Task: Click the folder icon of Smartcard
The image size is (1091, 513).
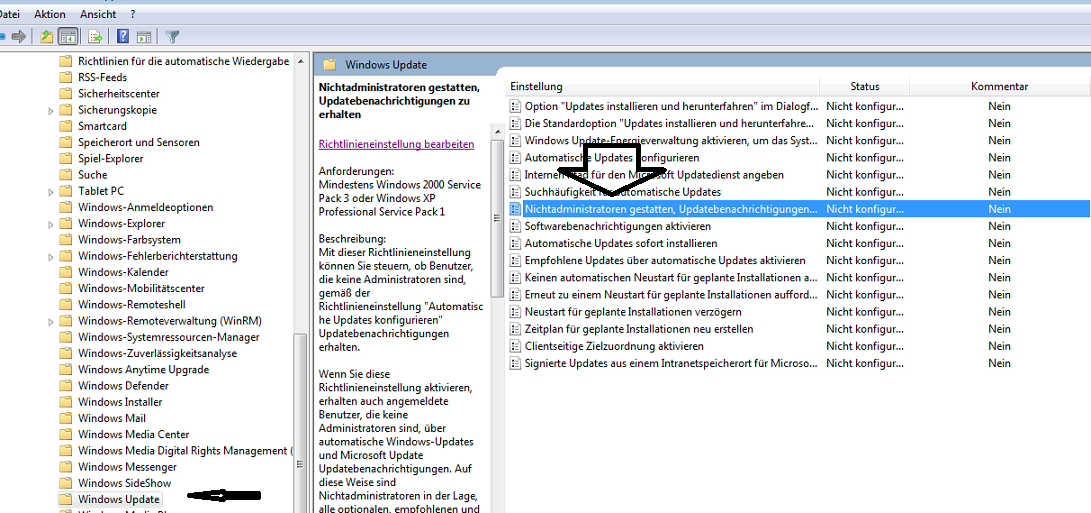Action: (x=65, y=126)
